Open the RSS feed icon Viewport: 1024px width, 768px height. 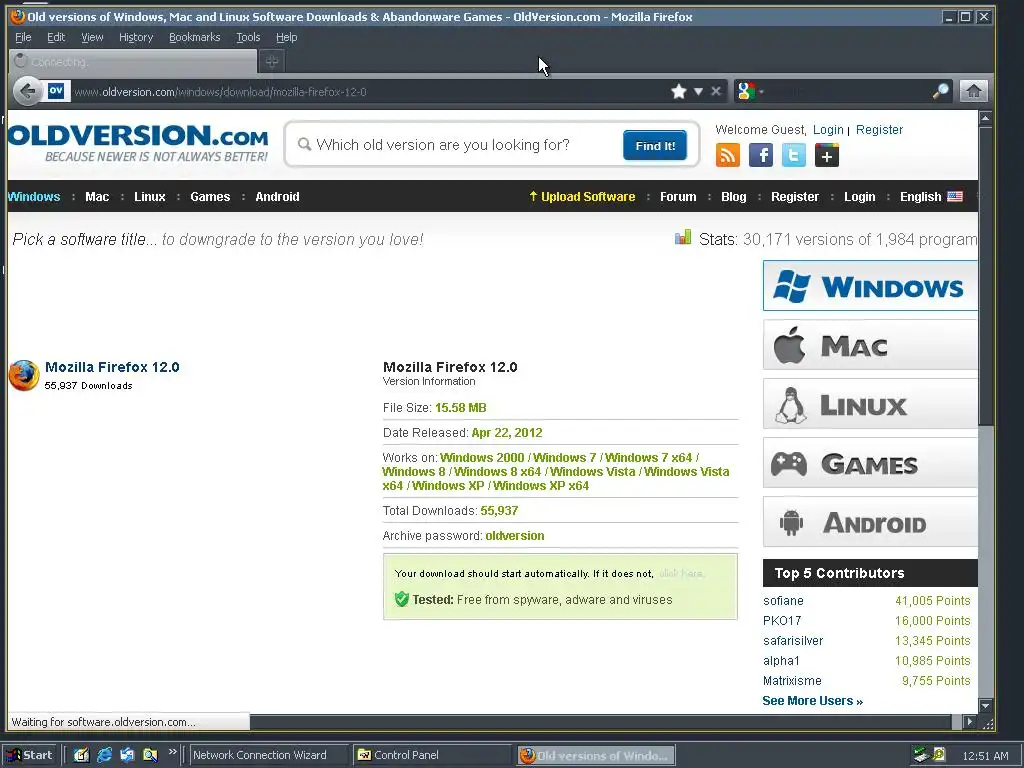[728, 155]
